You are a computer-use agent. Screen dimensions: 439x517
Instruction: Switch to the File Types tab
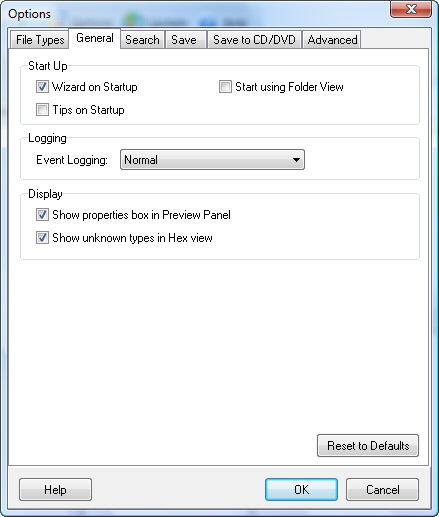[40, 40]
